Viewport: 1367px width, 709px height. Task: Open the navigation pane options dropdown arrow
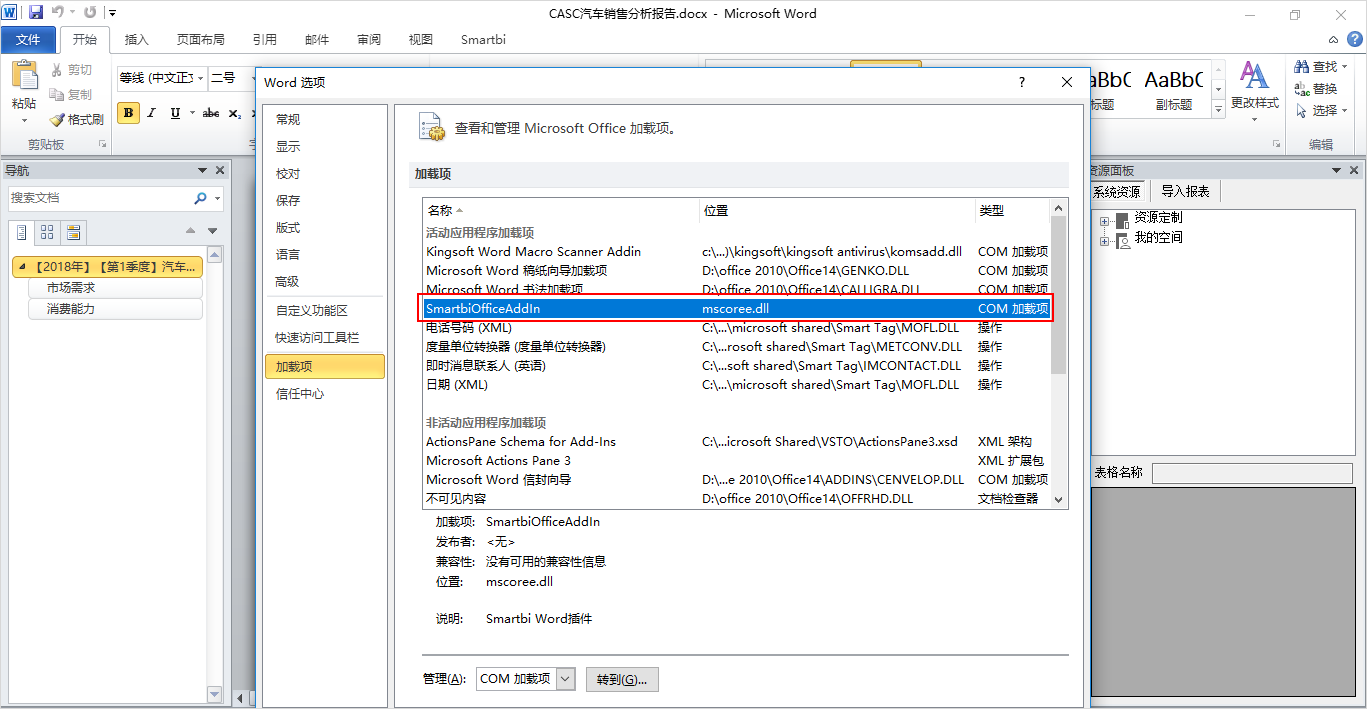(x=203, y=171)
